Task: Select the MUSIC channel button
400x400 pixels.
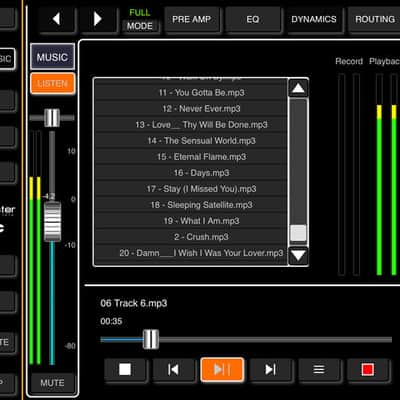Action: pyautogui.click(x=52, y=57)
